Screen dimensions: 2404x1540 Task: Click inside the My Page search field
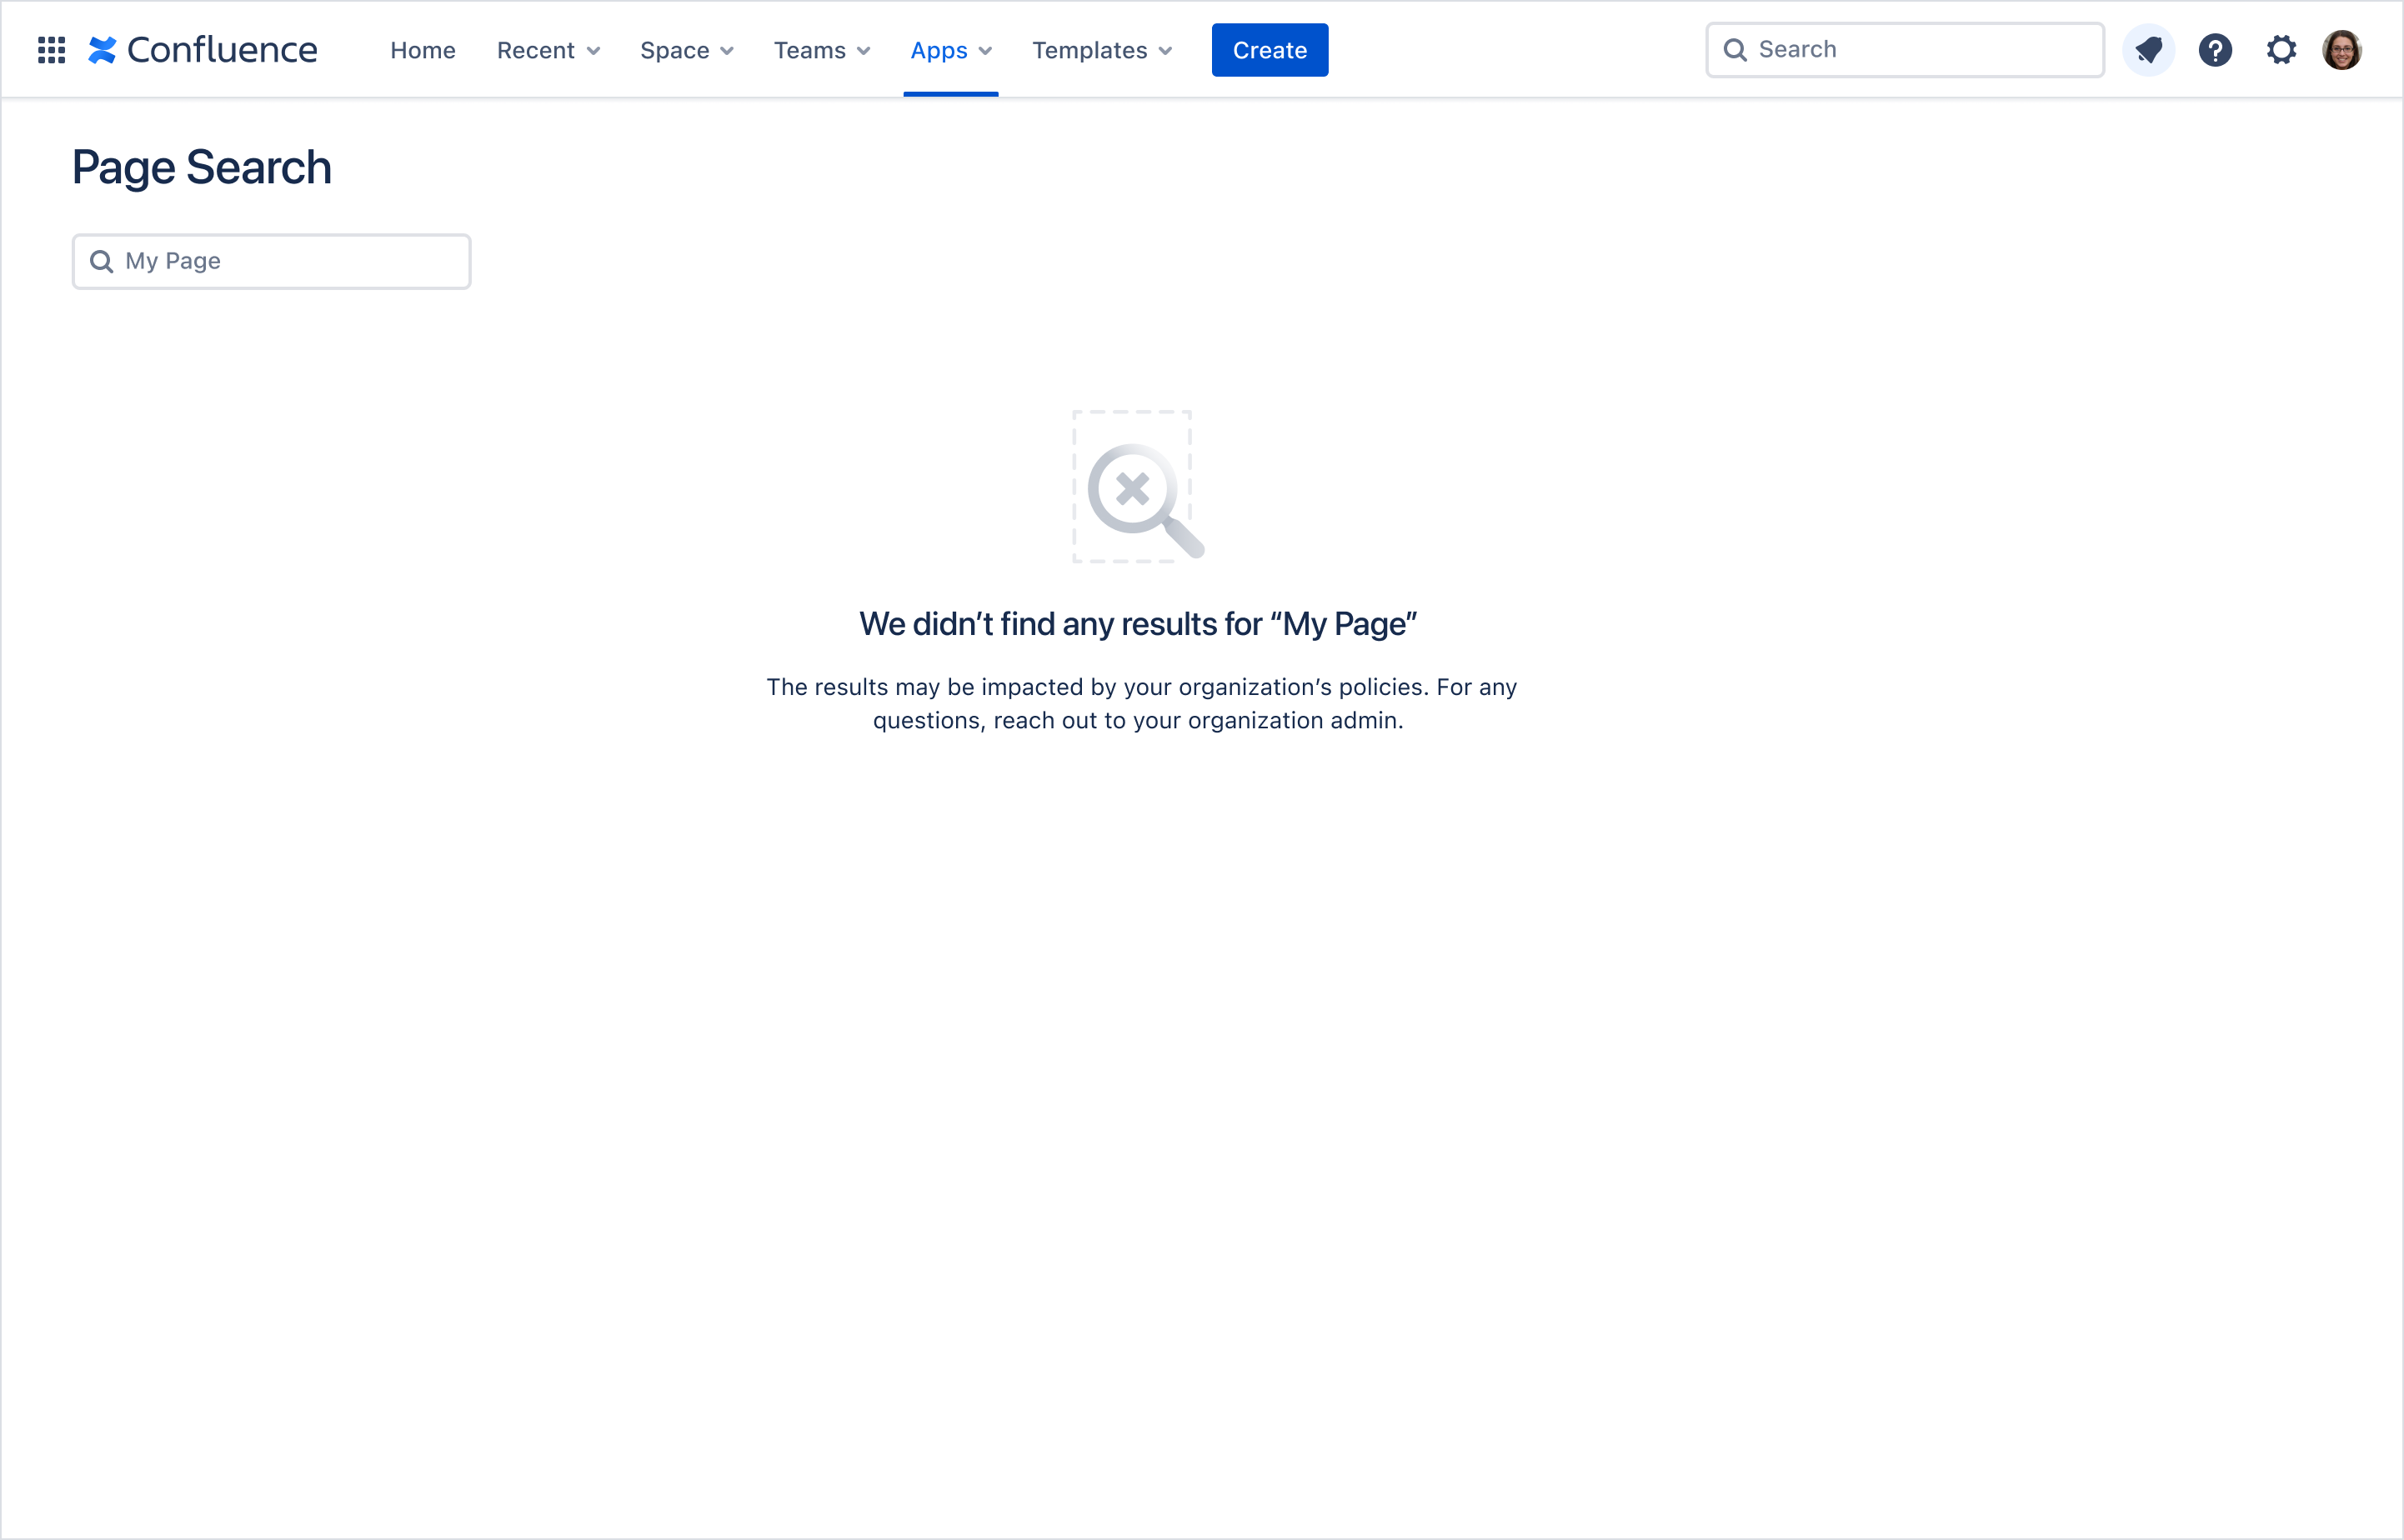pyautogui.click(x=270, y=261)
